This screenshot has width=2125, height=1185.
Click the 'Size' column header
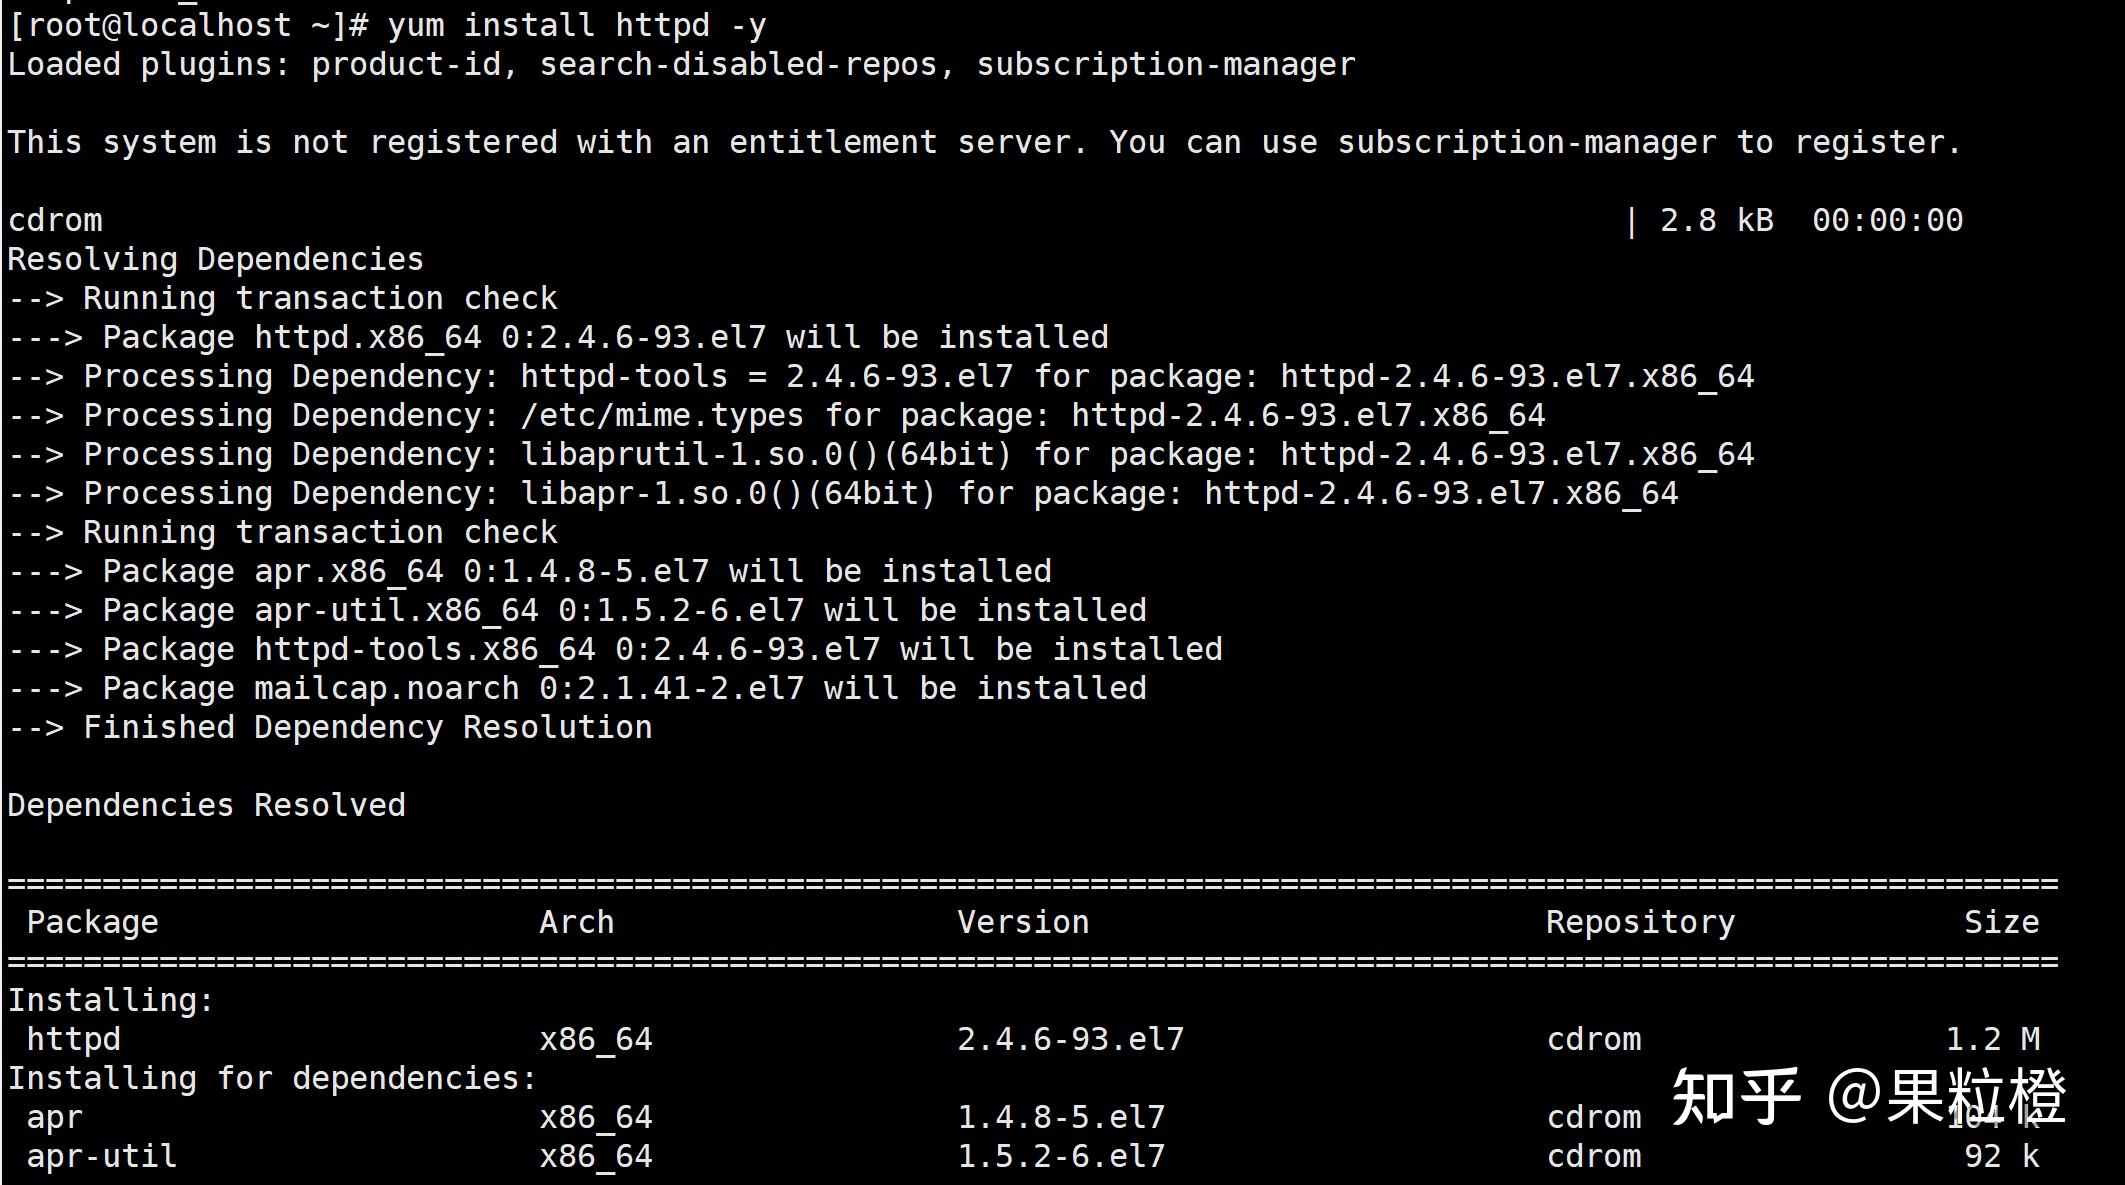tap(2002, 922)
